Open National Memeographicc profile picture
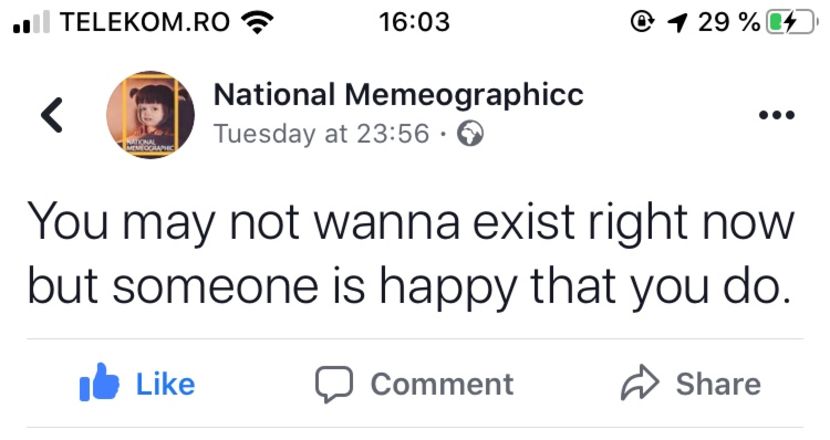Image resolution: width=830 pixels, height=440 pixels. [x=150, y=115]
